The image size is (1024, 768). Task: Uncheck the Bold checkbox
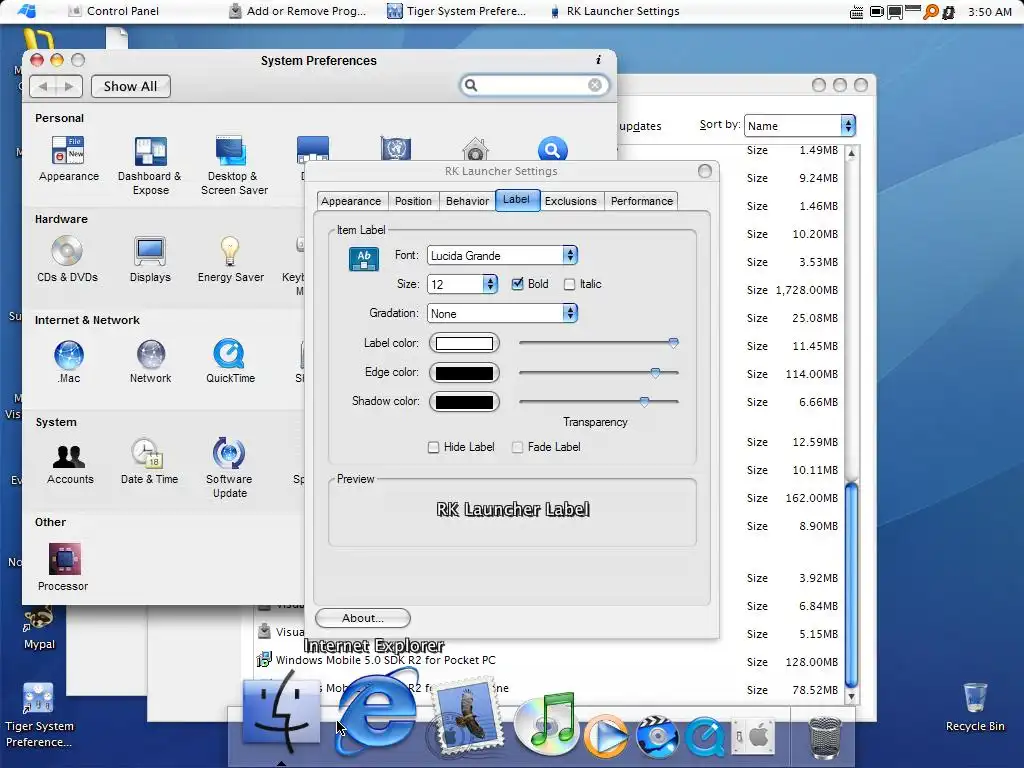(517, 284)
